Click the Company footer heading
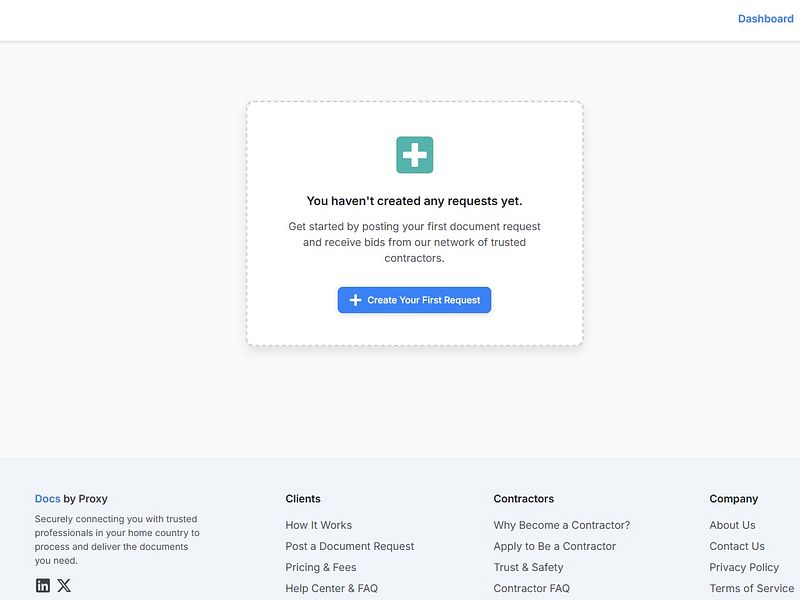 [x=734, y=498]
